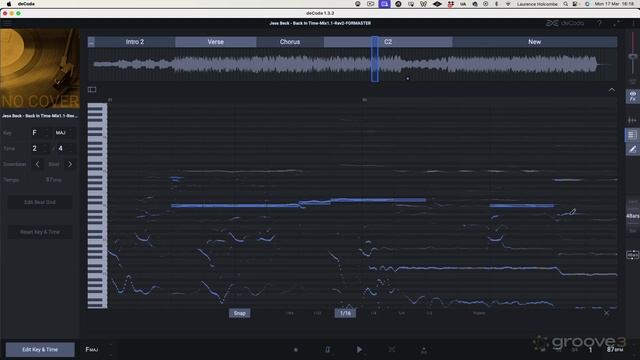Image resolution: width=640 pixels, height=360 pixels.
Task: Start playback with the play button
Action: (x=359, y=349)
